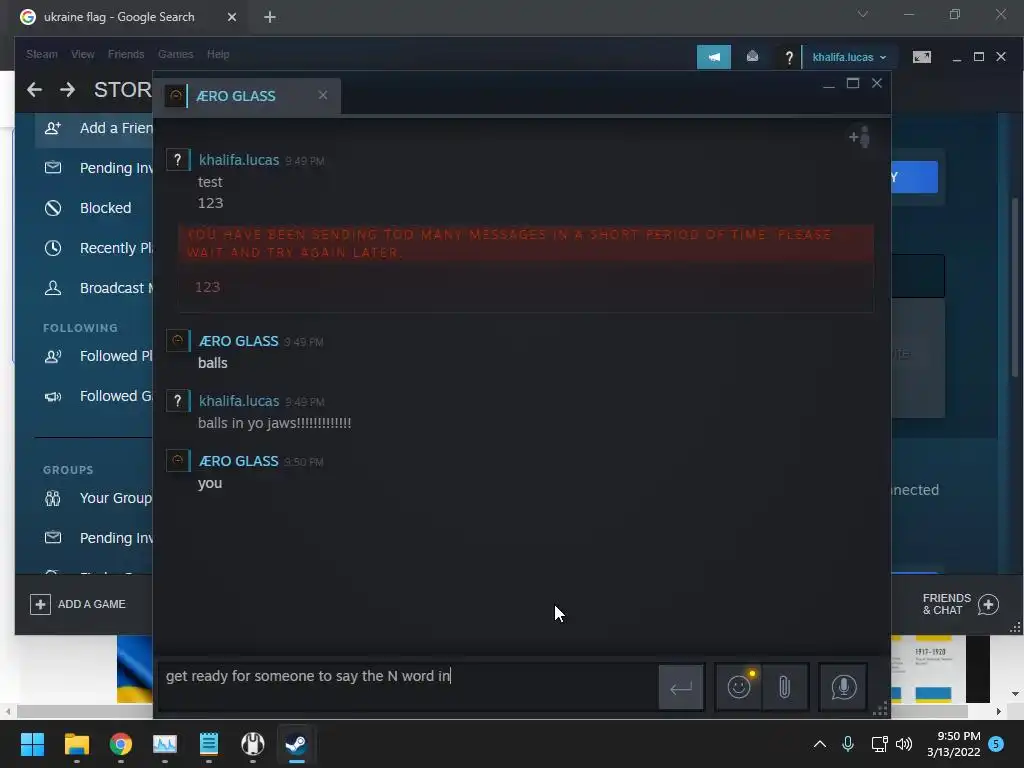Click ÆRO GLASS name above you message
Viewport: 1024px width, 768px height.
click(x=238, y=461)
